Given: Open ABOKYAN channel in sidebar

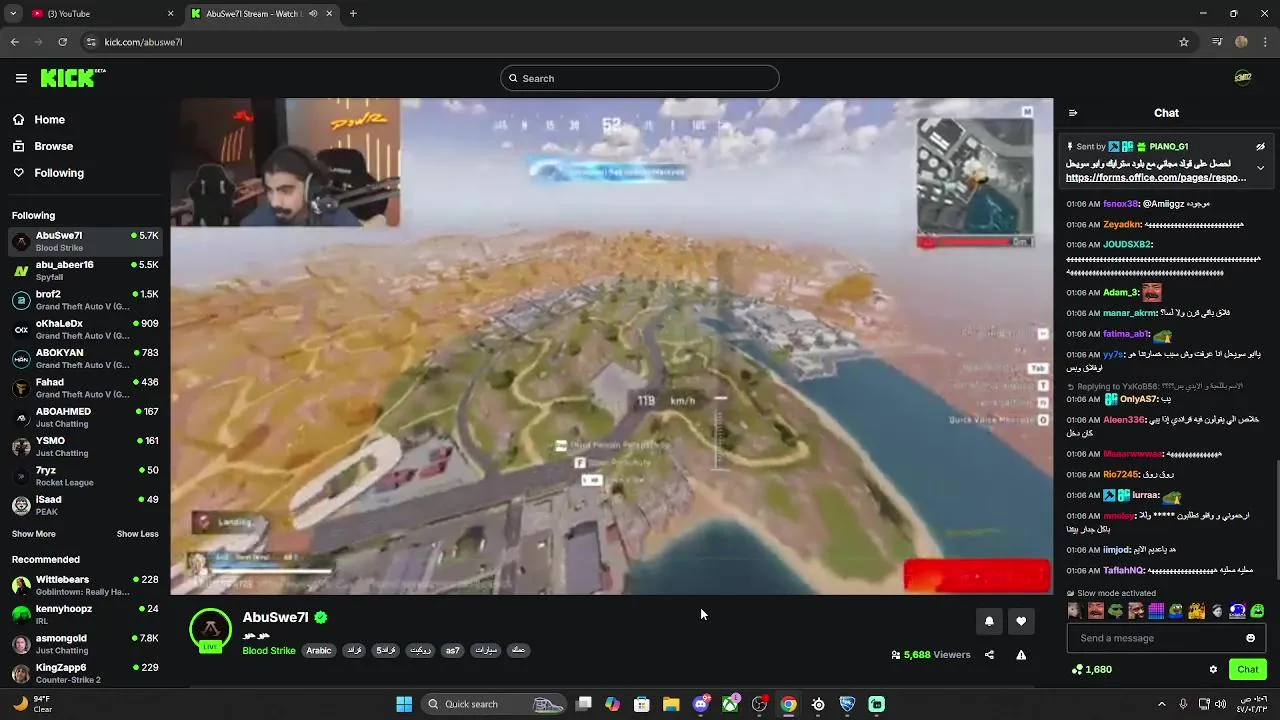Looking at the screenshot, I should tap(85, 359).
